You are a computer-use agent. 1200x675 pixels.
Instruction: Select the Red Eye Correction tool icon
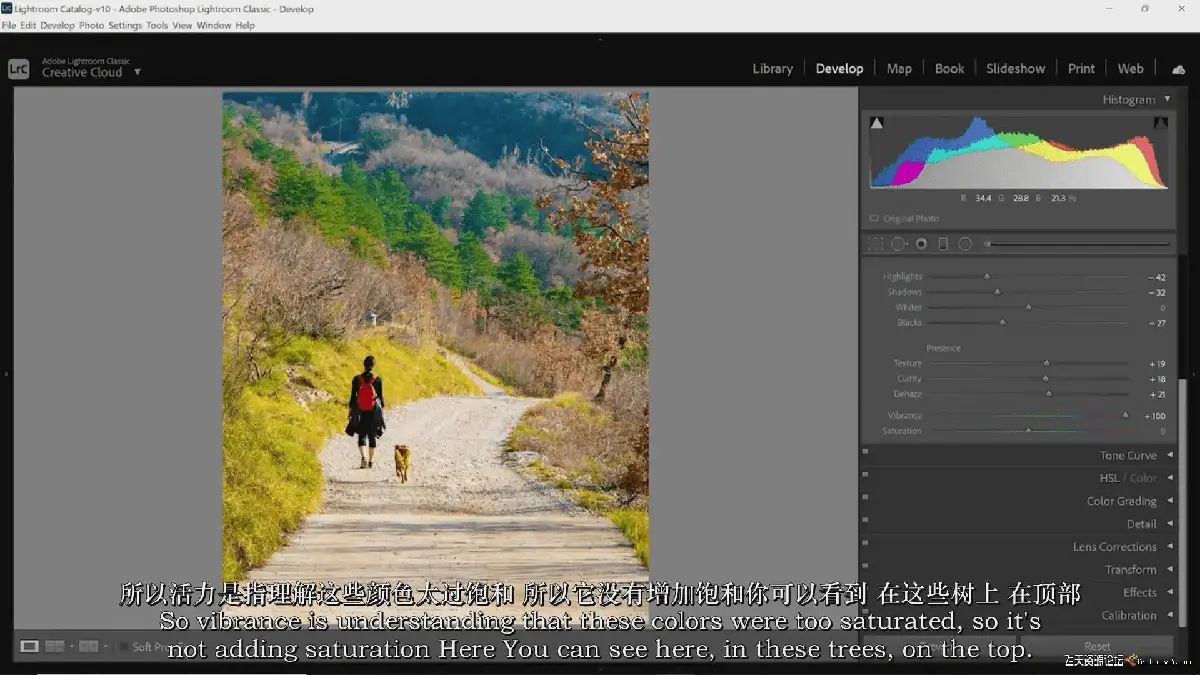[x=921, y=244]
